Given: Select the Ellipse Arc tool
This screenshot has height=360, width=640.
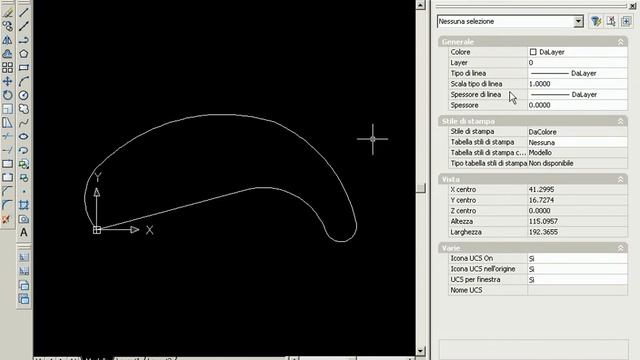Looking at the screenshot, I should click(x=24, y=150).
